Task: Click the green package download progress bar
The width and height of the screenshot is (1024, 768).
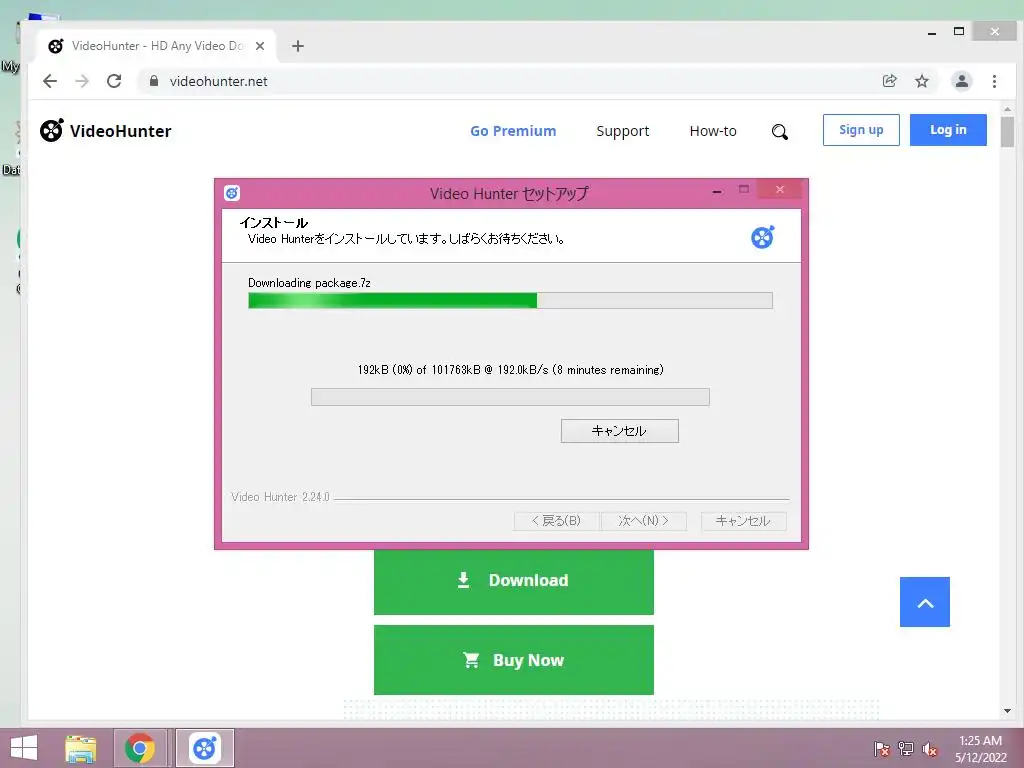Action: point(510,300)
